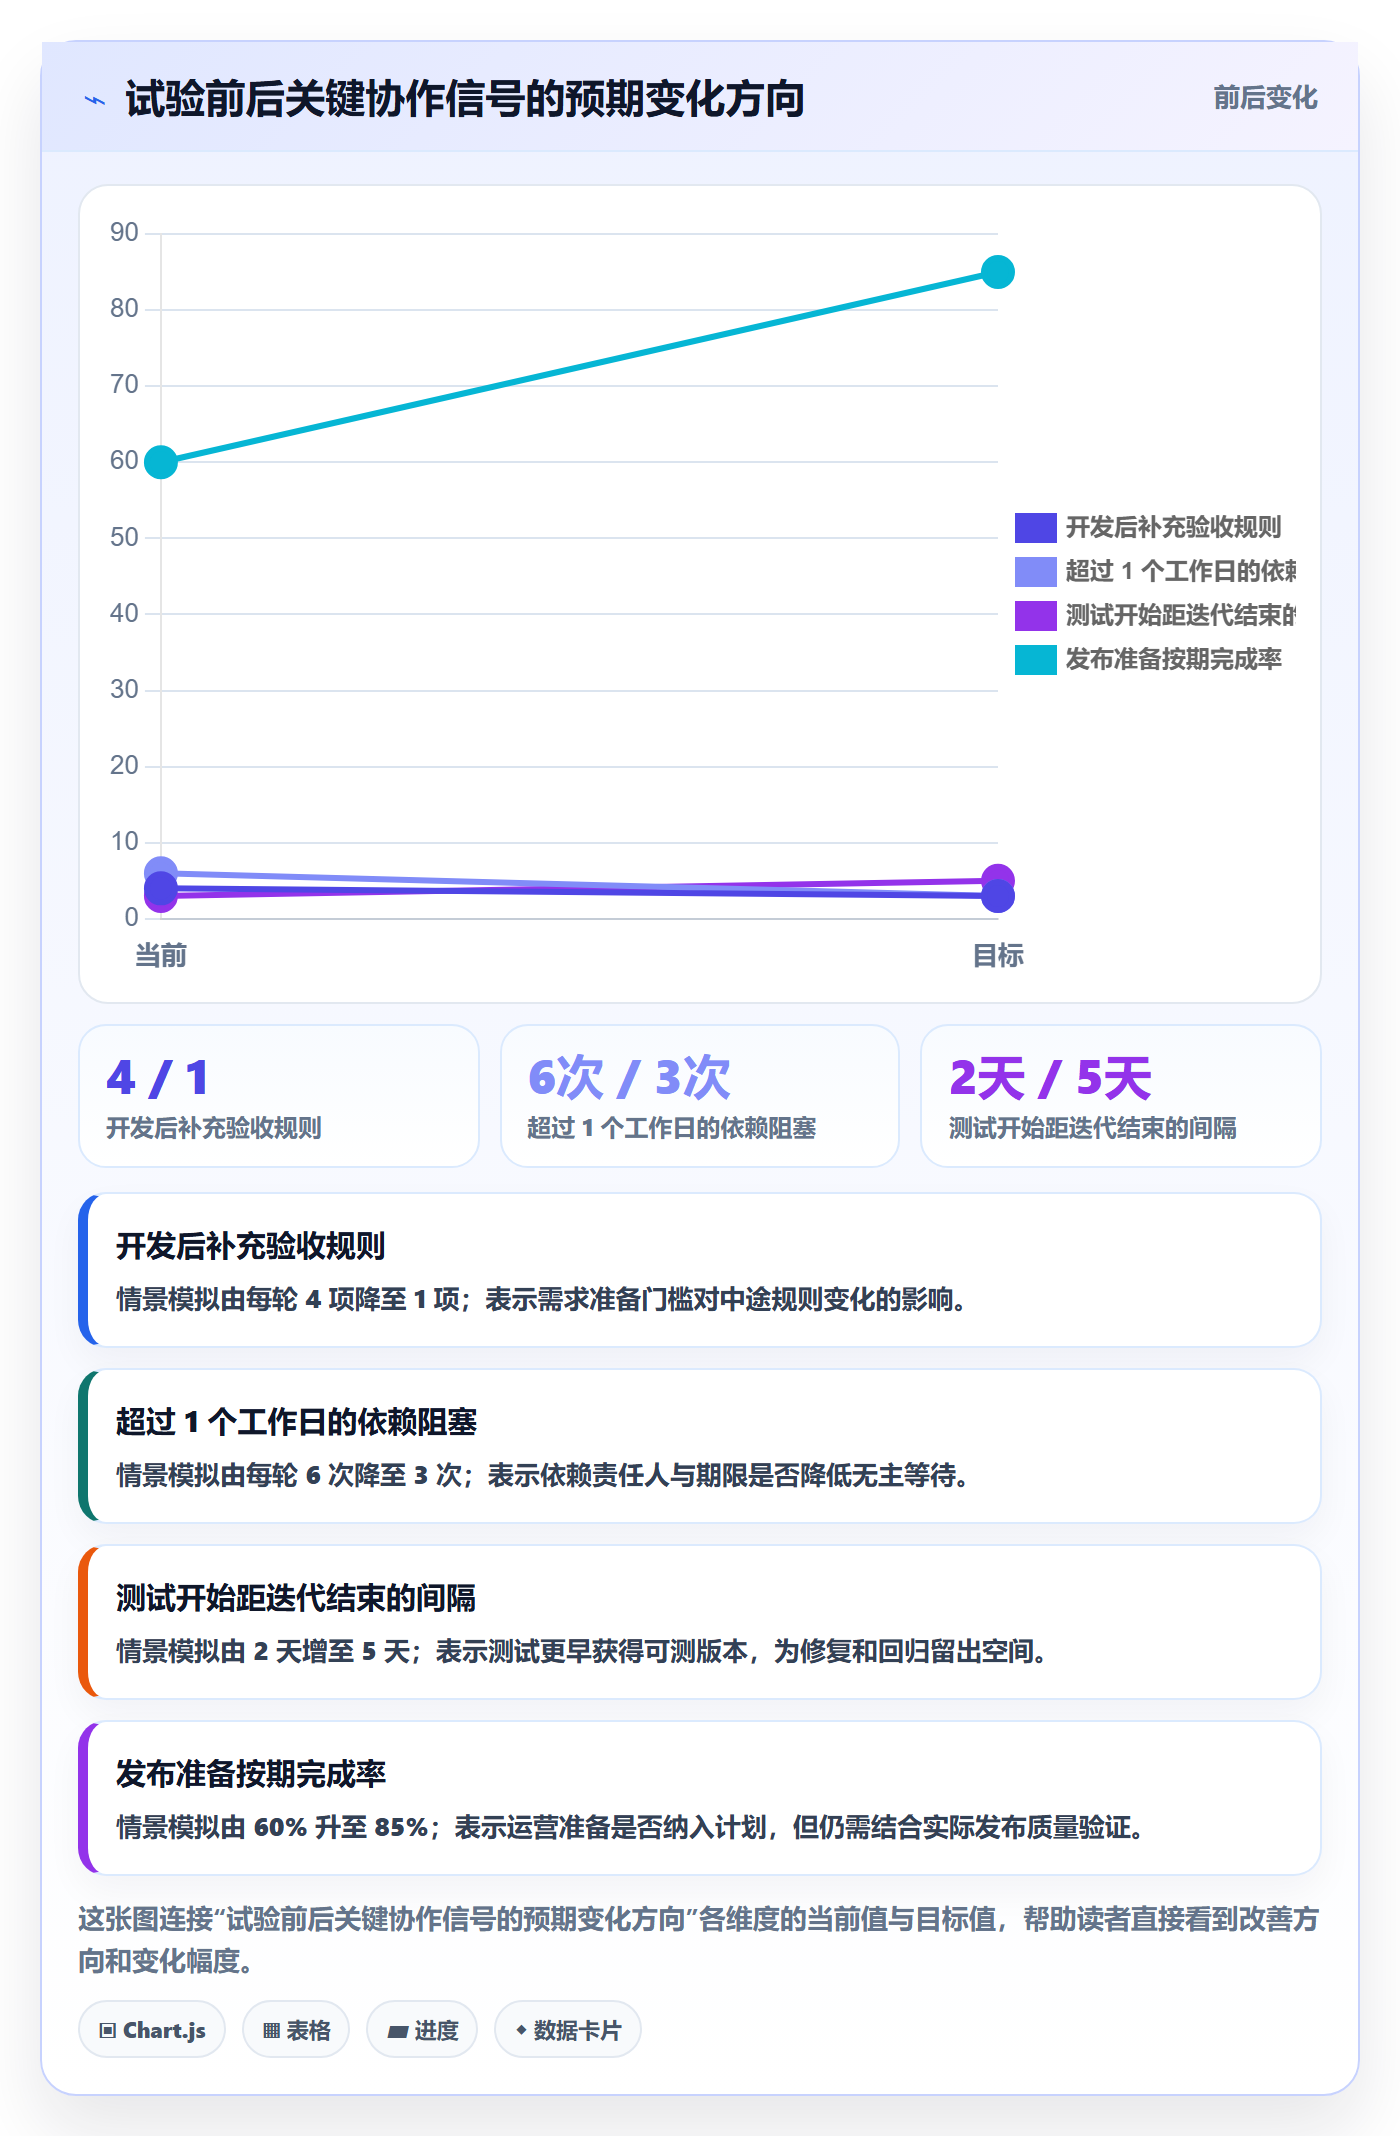Viewport: 1400px width, 2136px height.
Task: Select the 发布准备按期完成率 panel heading
Action: (x=251, y=1774)
